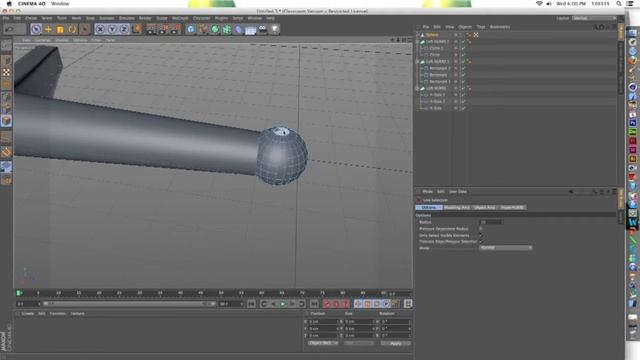This screenshot has width=640, height=360.
Task: Switch to Polygons mode in left palette
Action: point(6,120)
